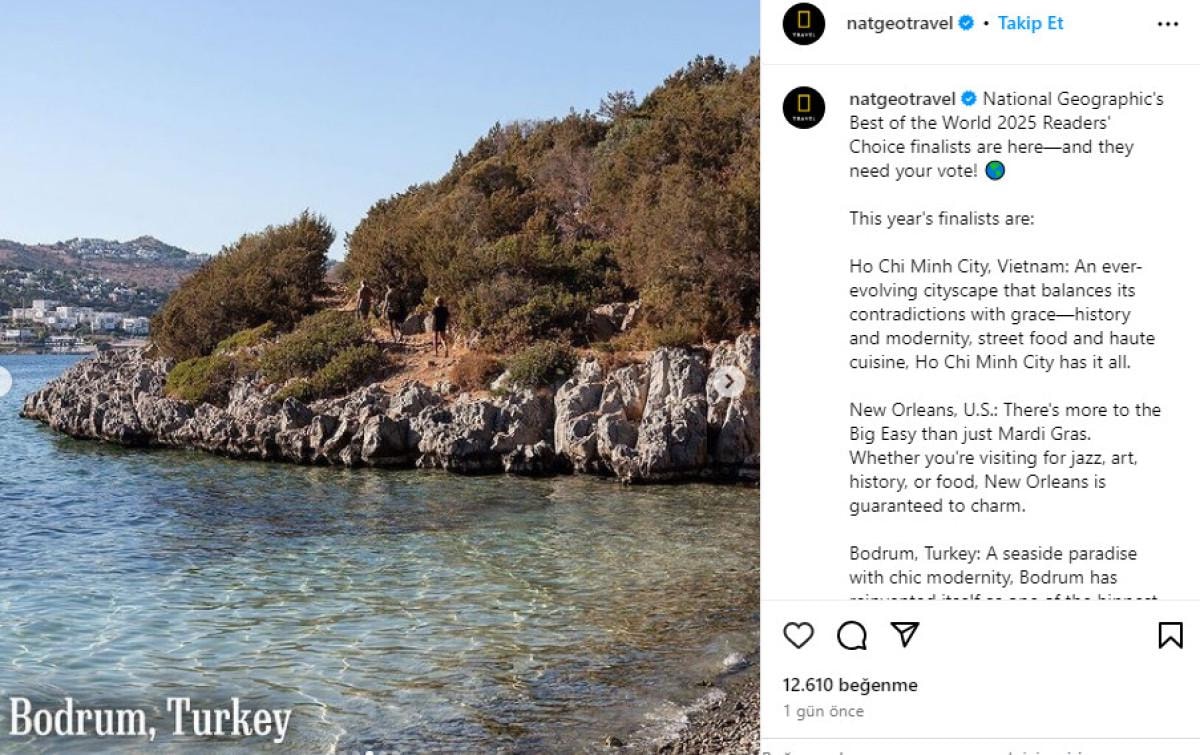Open the natgeotravel username in the header
Viewport: 1200px width, 755px height.
click(899, 23)
